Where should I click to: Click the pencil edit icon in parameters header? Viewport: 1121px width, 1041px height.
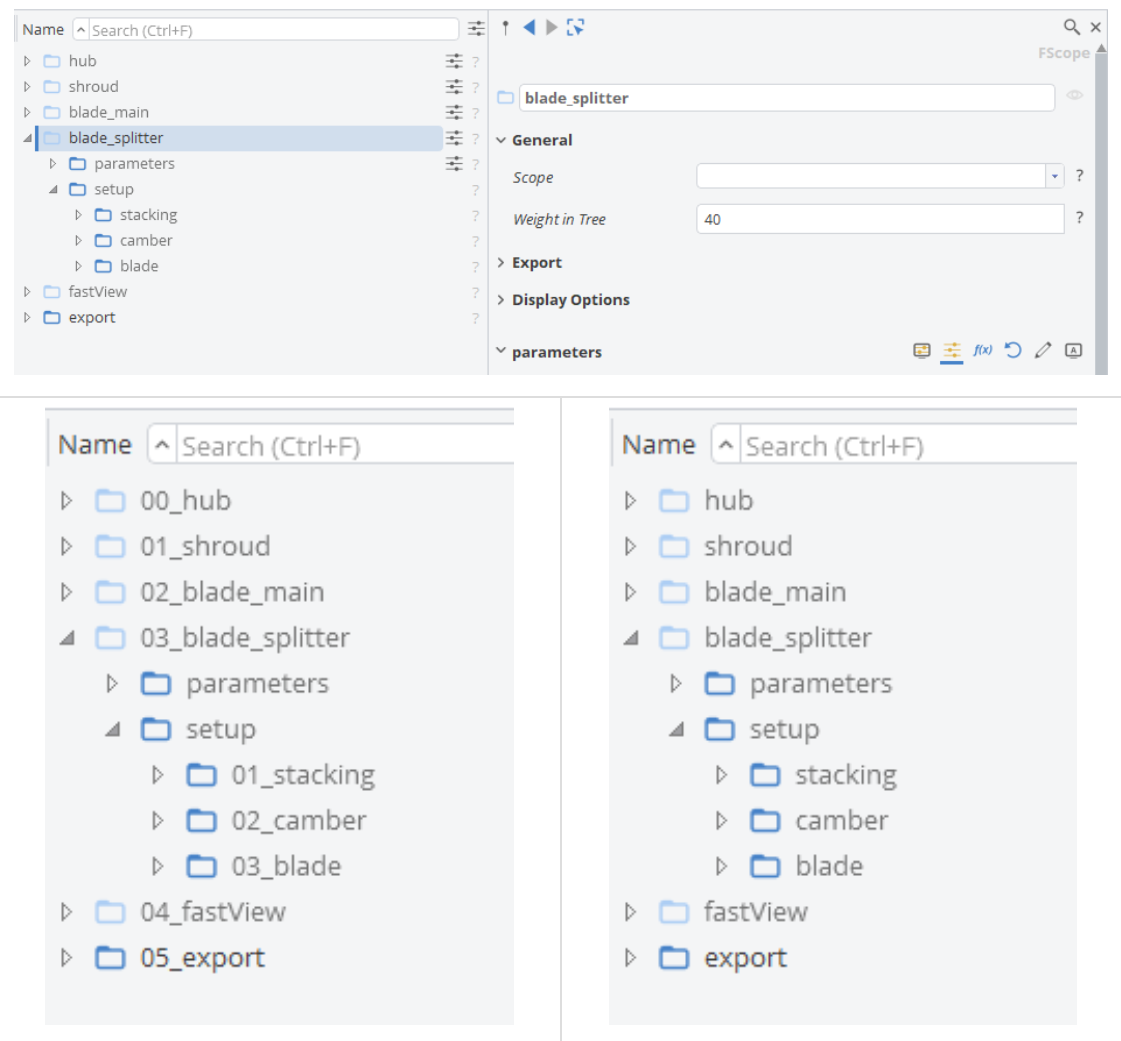pyautogui.click(x=1043, y=350)
